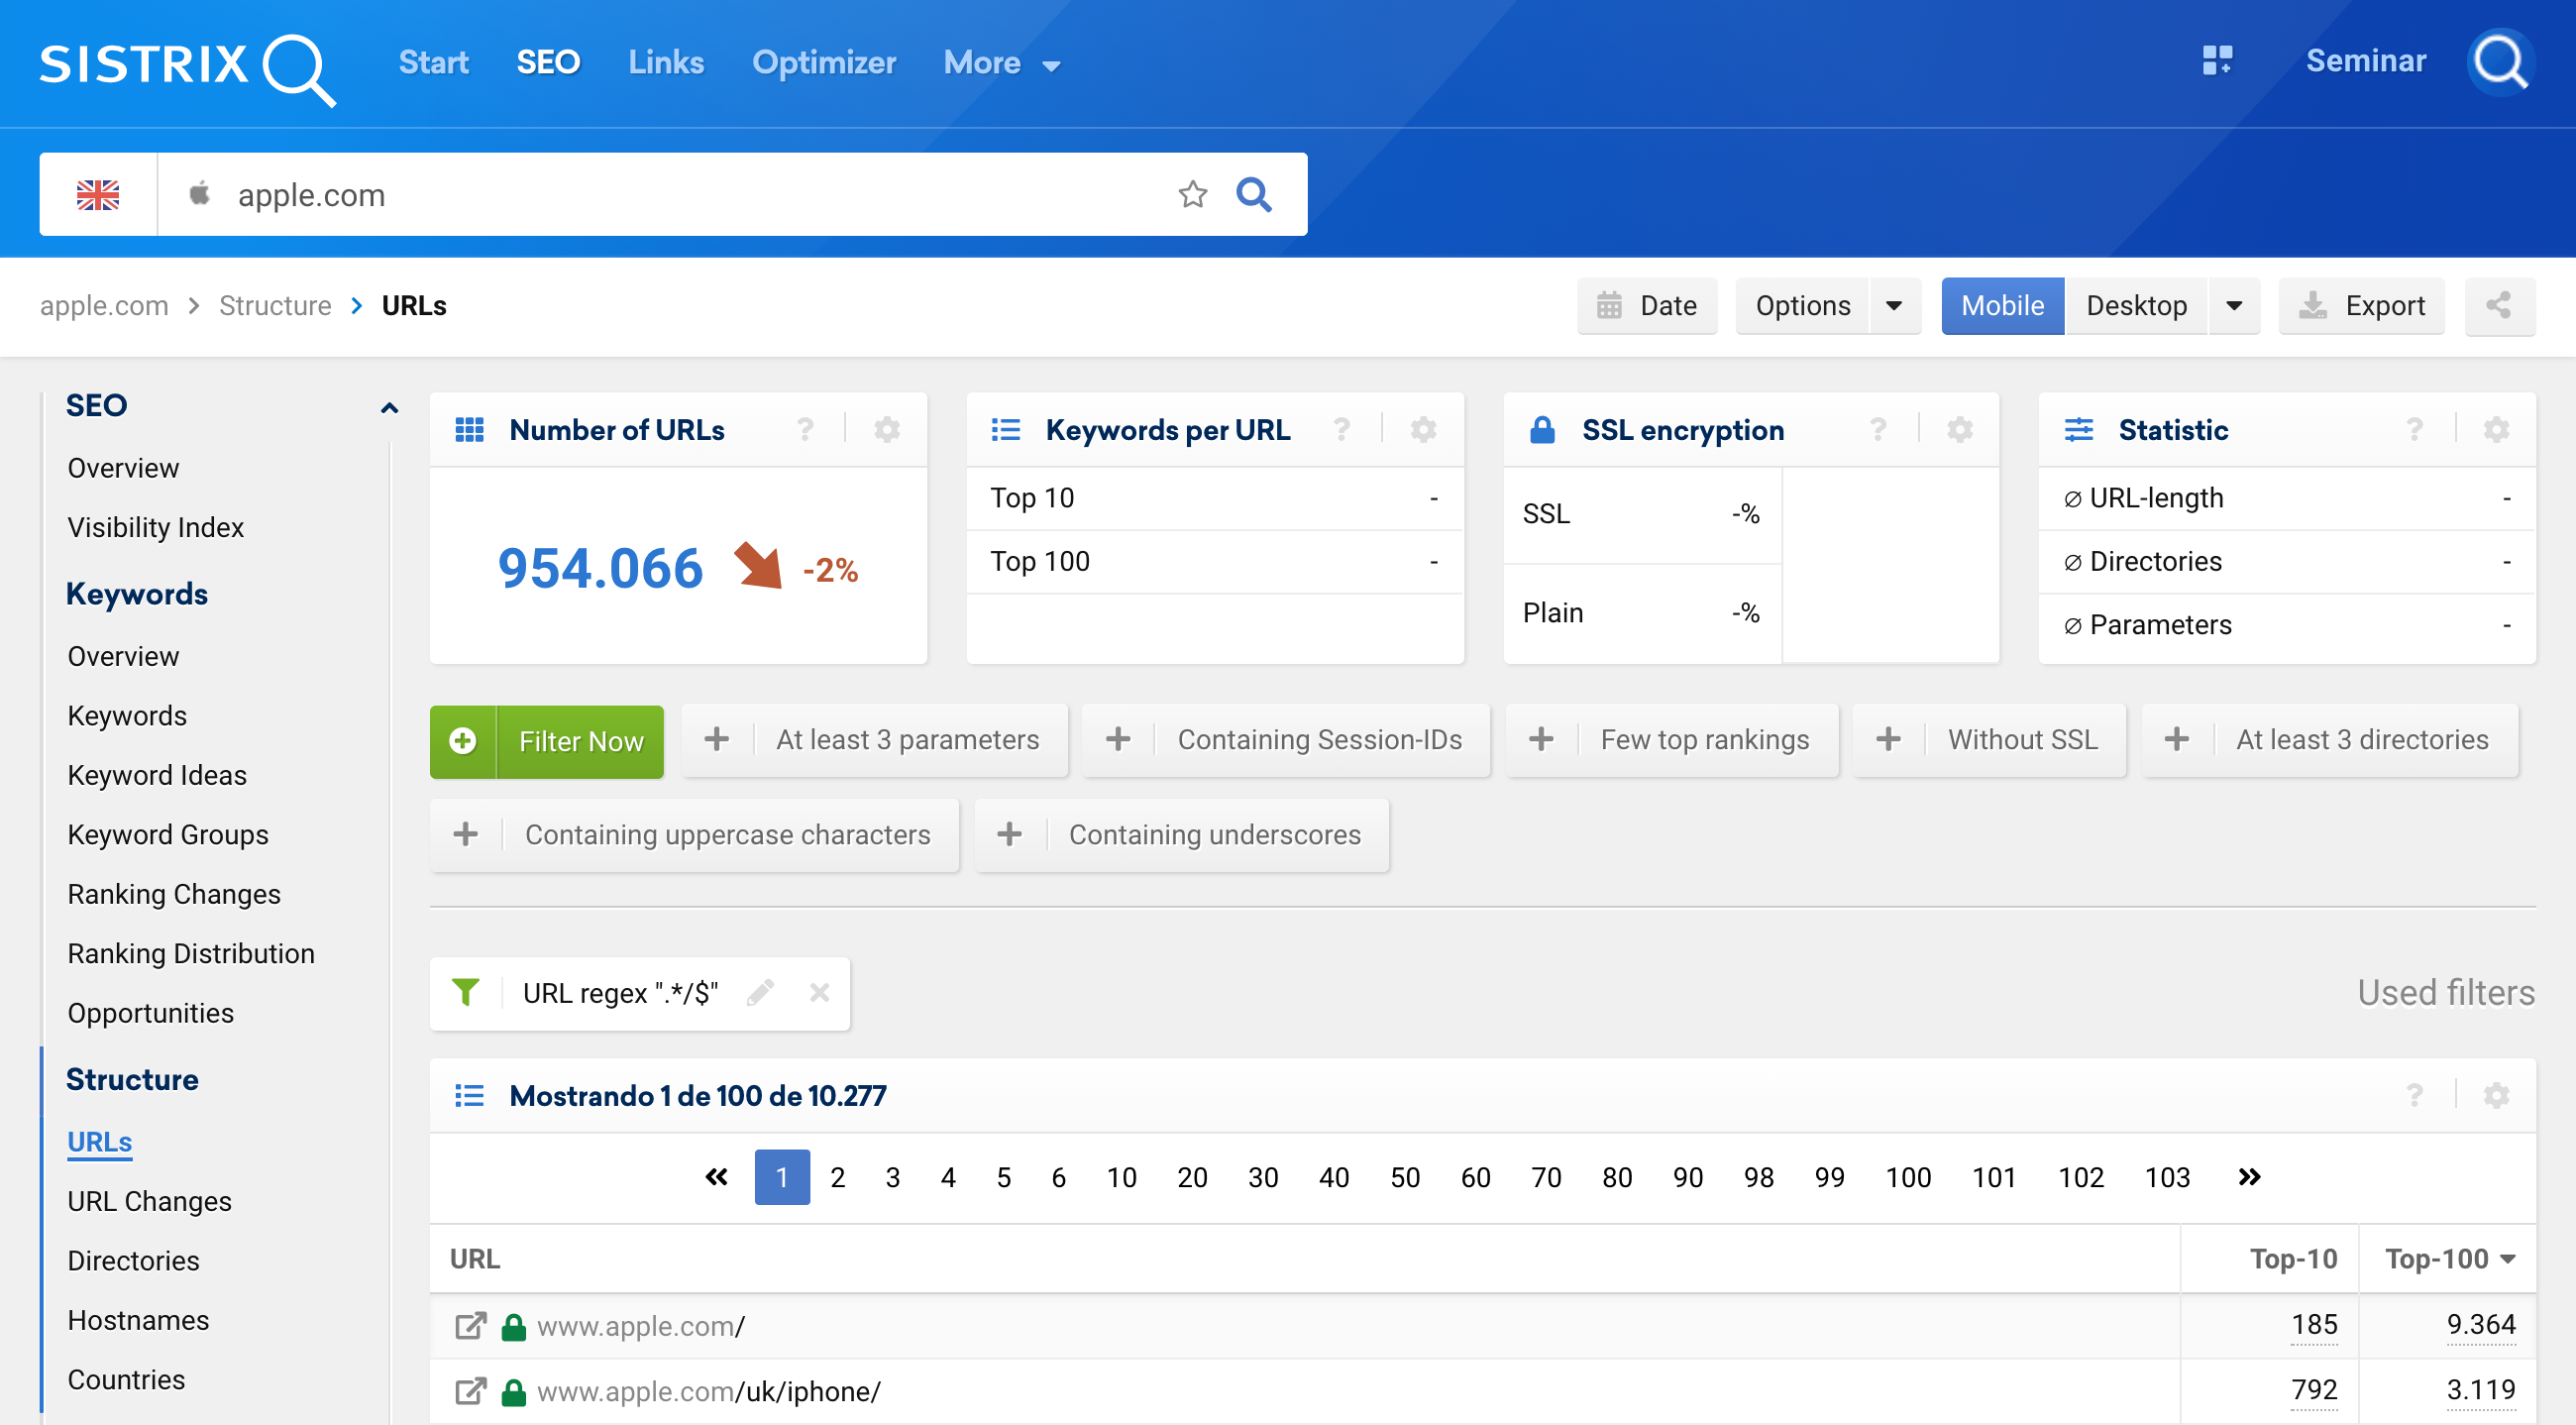Open settings gear for SSL encryption box
The width and height of the screenshot is (2576, 1425).
[x=1960, y=430]
